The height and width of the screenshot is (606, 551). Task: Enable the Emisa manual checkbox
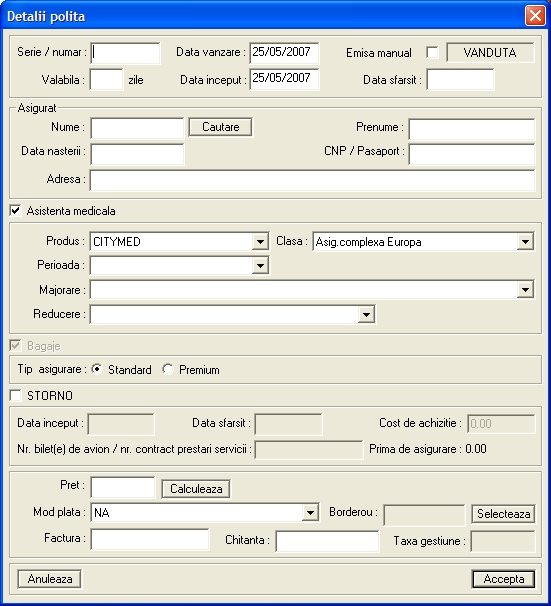[432, 53]
